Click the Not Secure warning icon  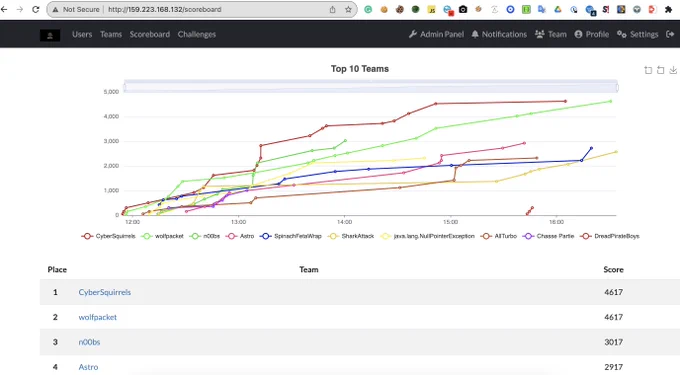pos(55,10)
